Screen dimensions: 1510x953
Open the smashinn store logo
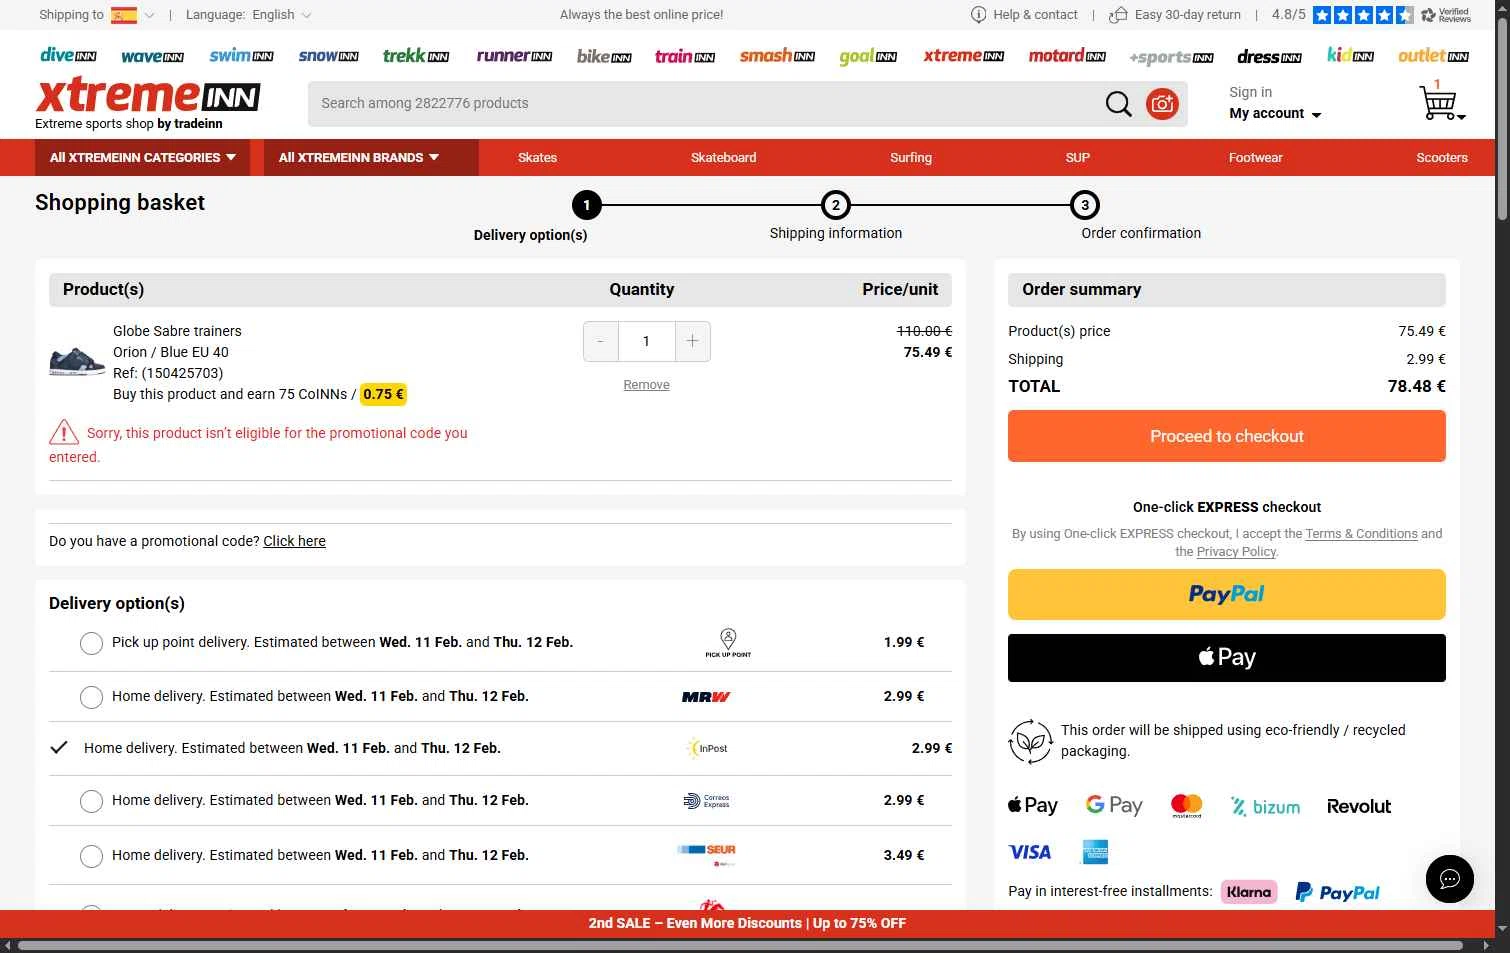click(x=777, y=56)
